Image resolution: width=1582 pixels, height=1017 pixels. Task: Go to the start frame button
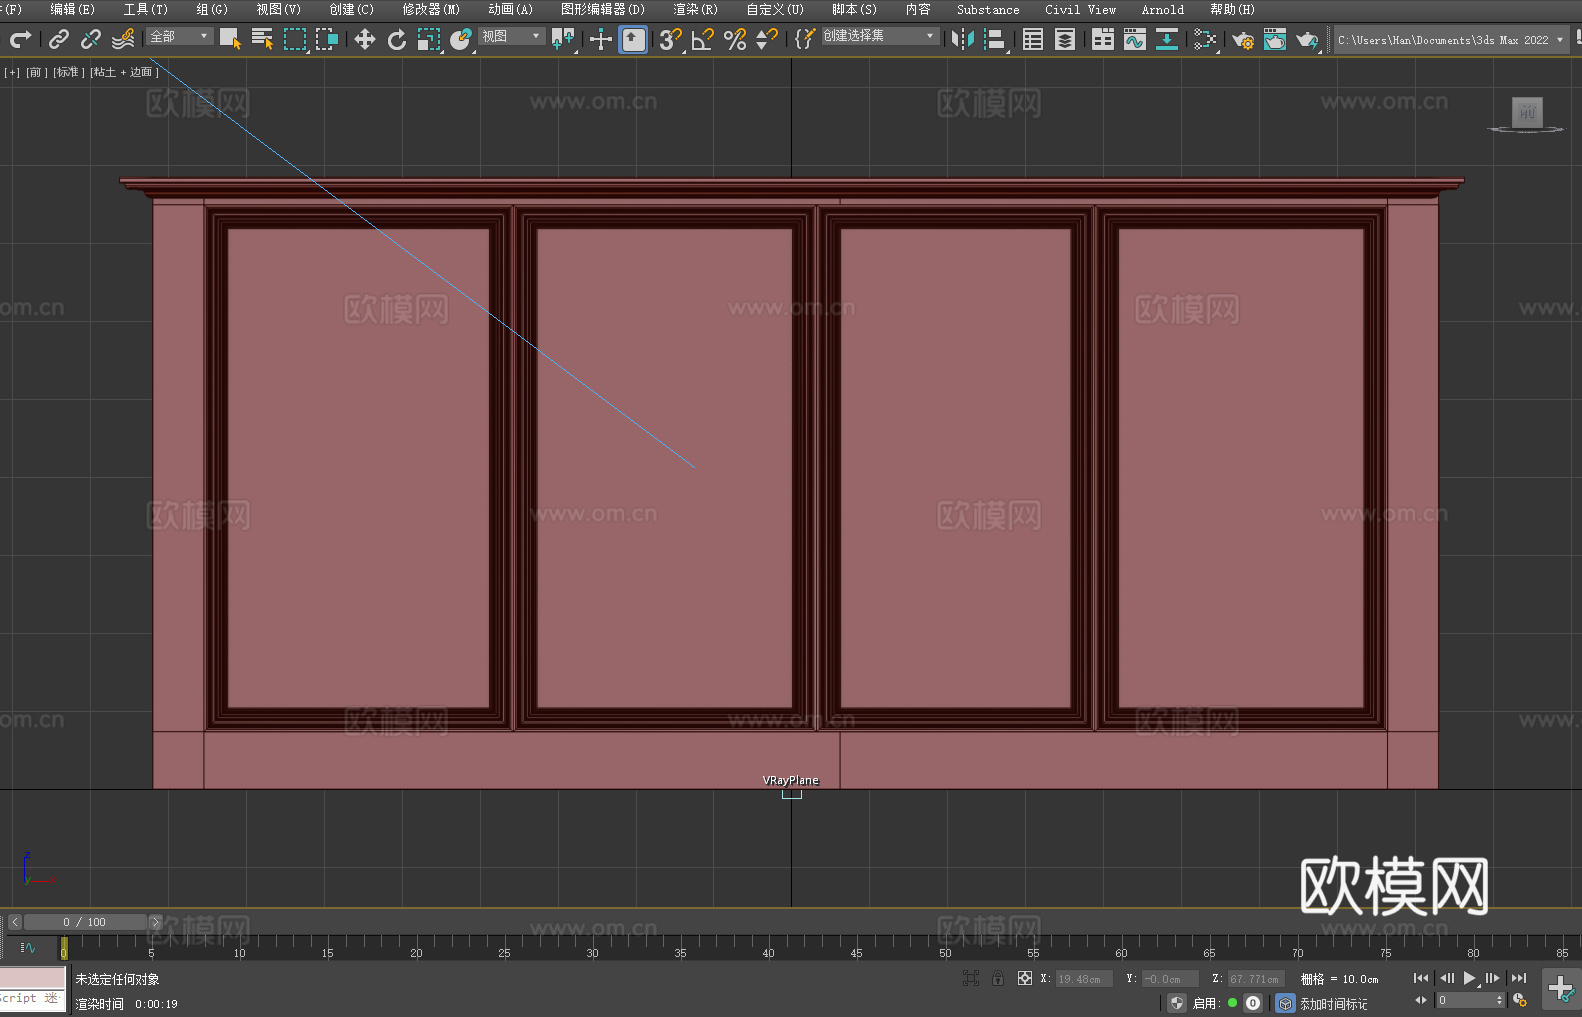tap(1421, 978)
